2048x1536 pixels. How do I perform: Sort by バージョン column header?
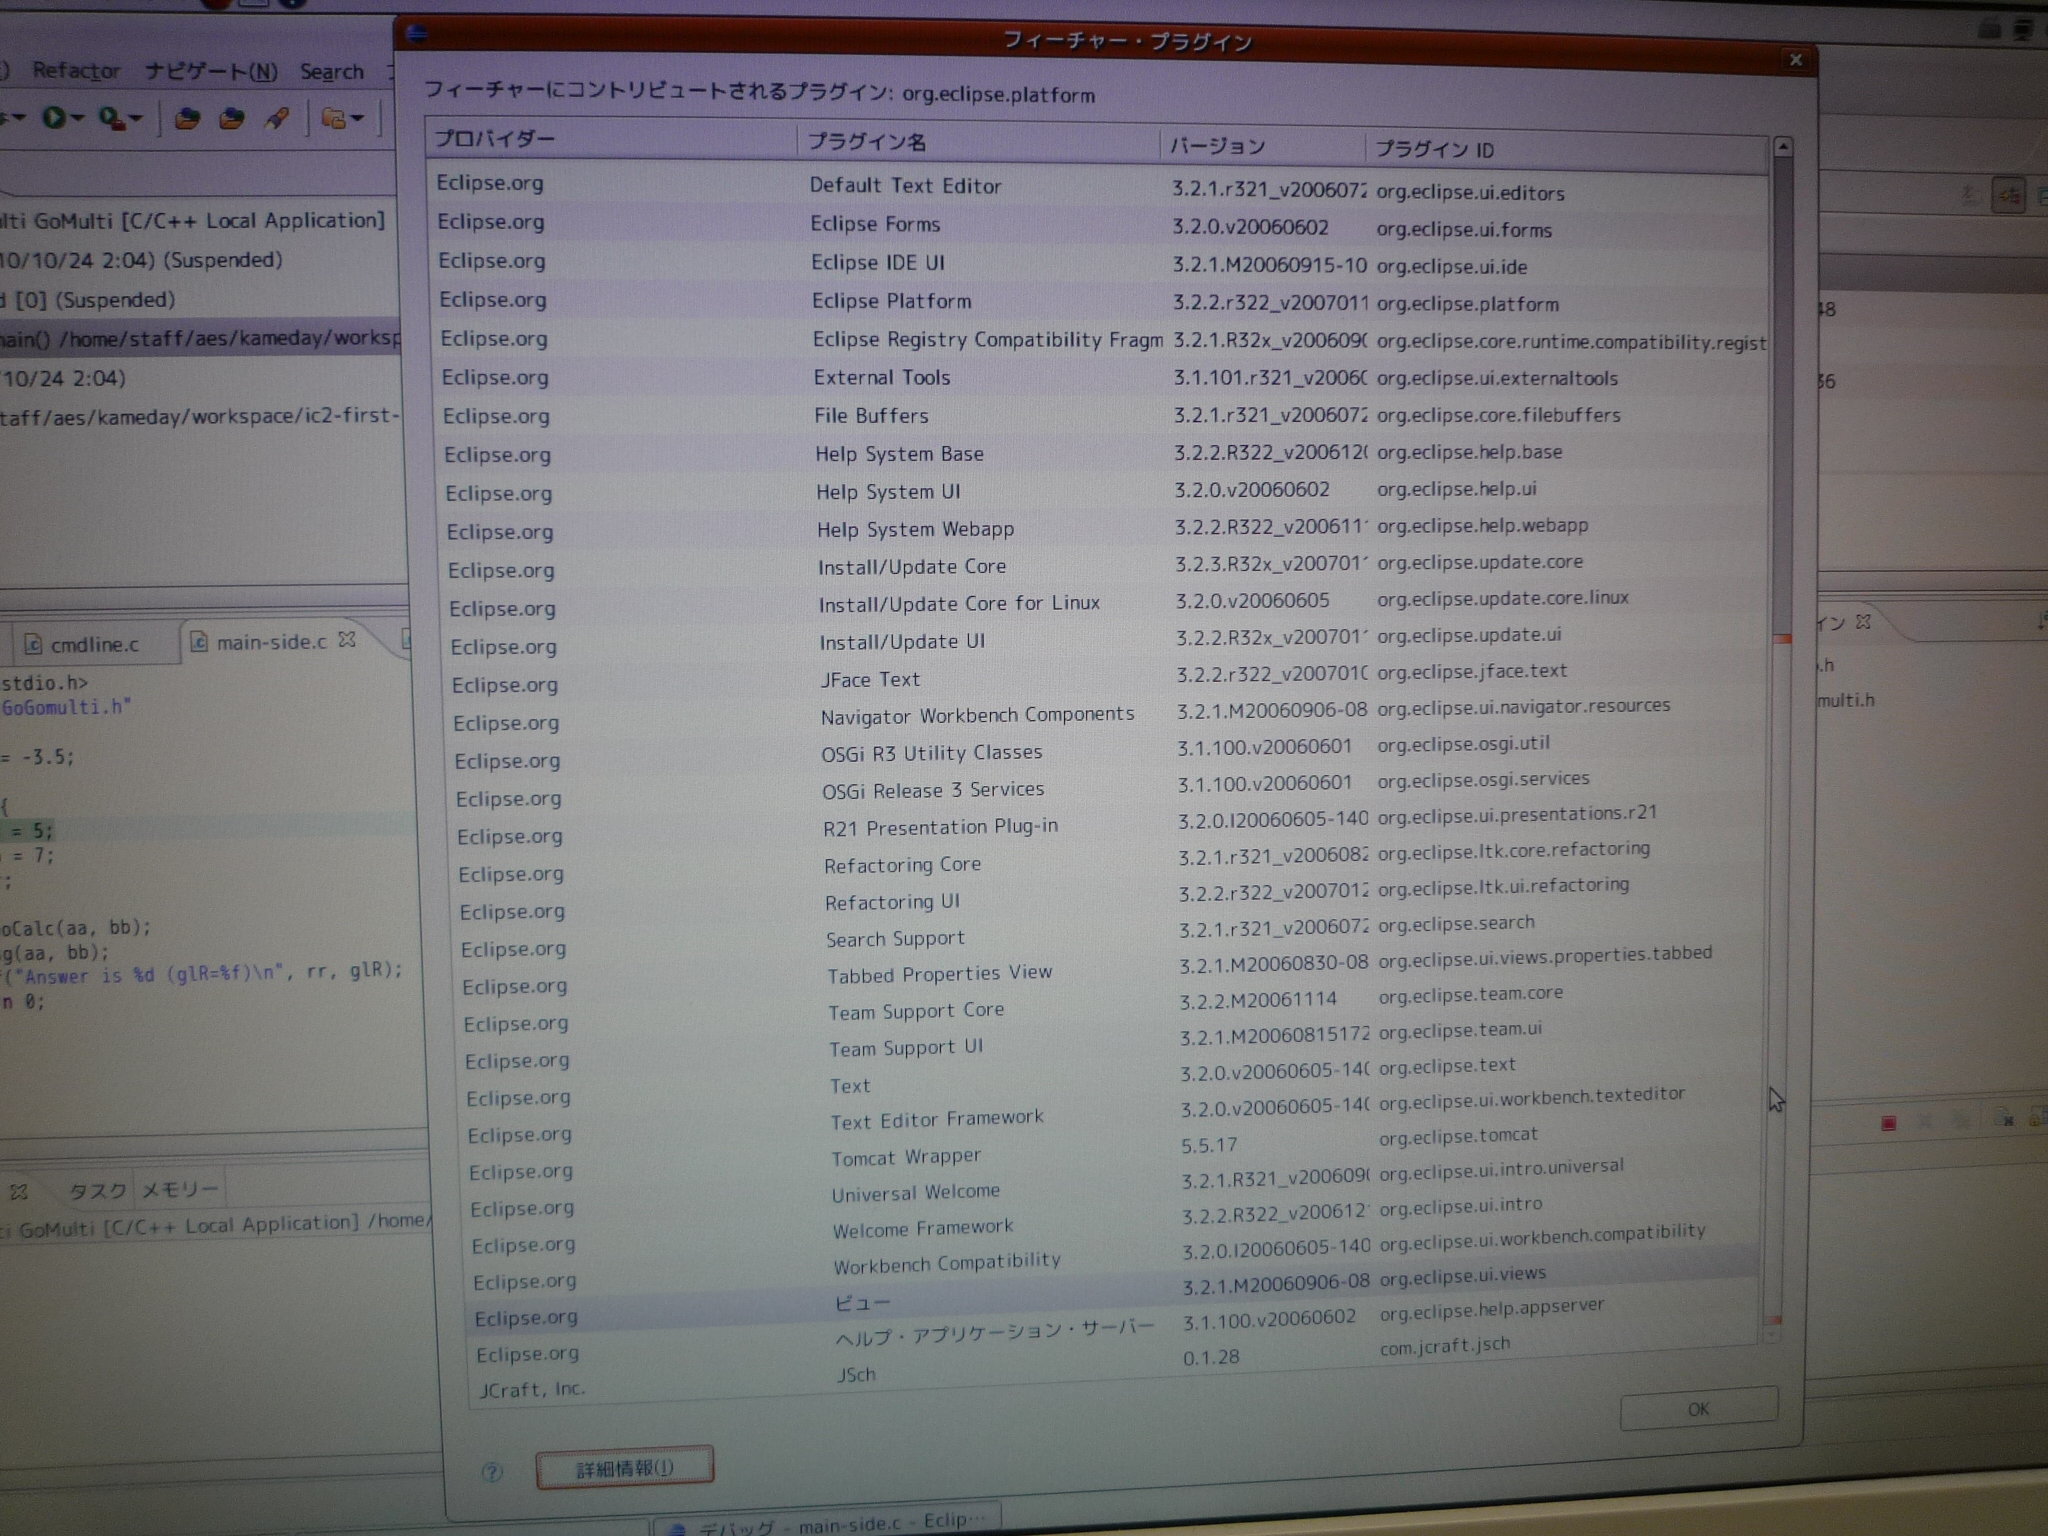[1263, 146]
